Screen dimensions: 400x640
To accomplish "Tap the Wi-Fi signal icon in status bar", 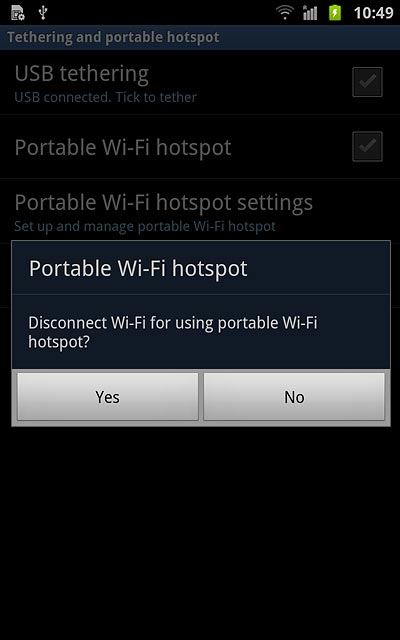I will (x=285, y=13).
